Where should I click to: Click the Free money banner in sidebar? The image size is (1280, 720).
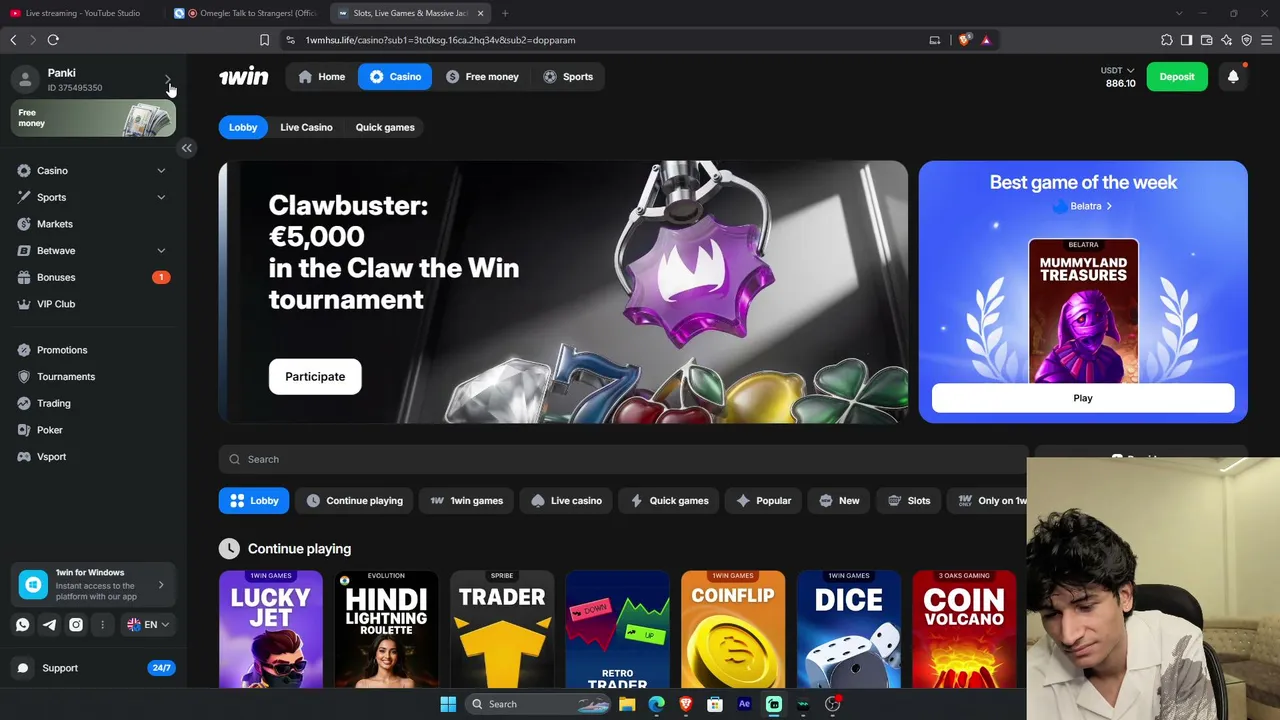click(93, 118)
